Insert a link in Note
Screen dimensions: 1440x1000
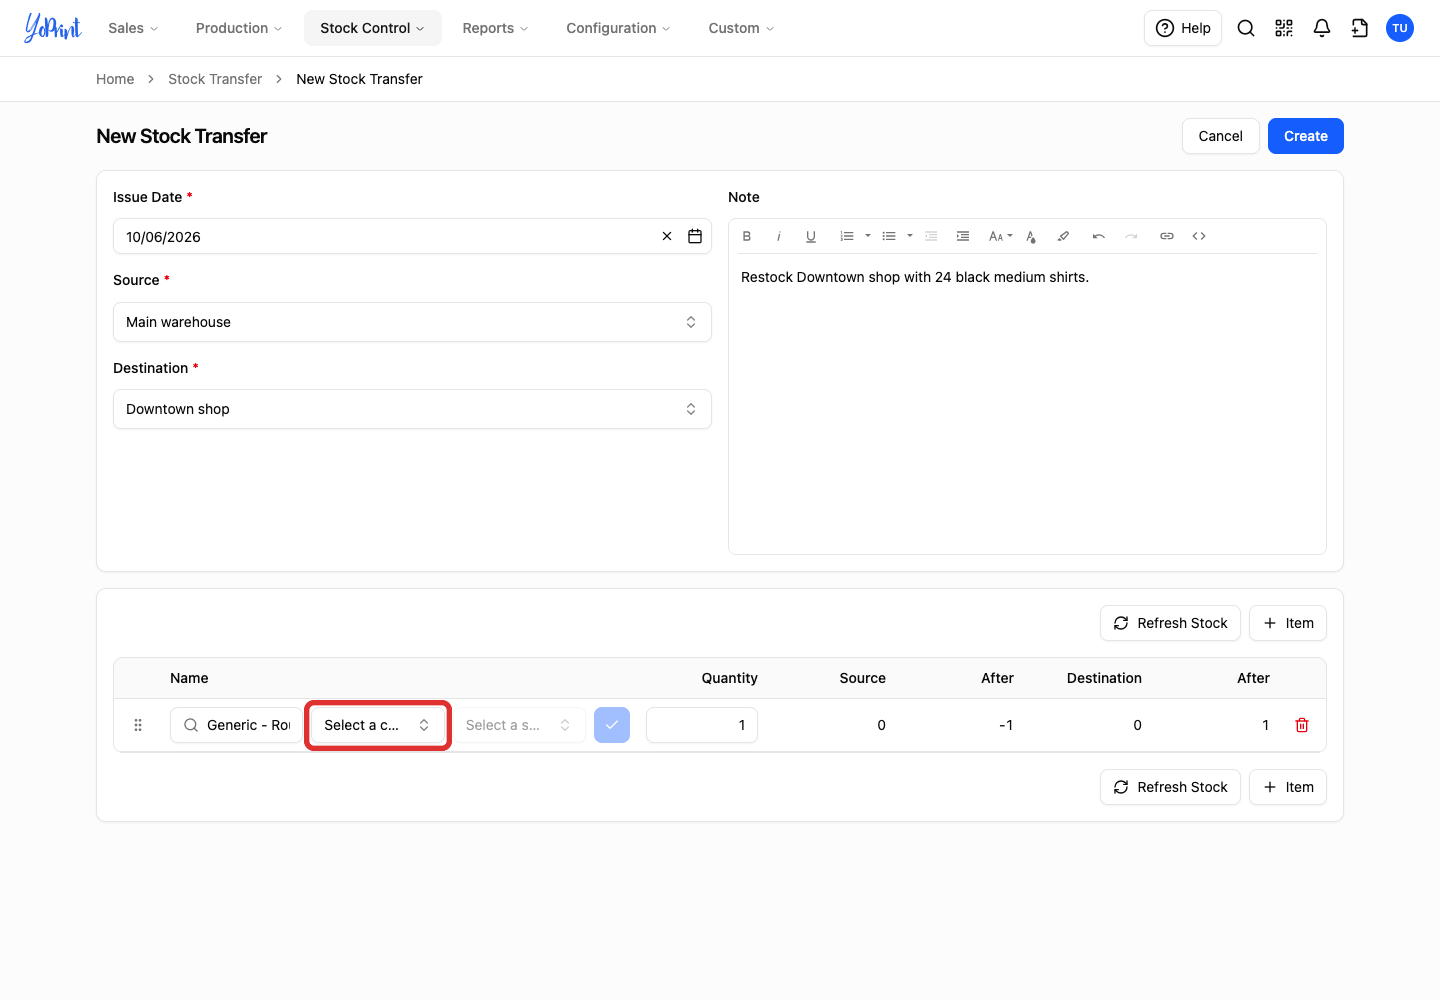pos(1167,236)
